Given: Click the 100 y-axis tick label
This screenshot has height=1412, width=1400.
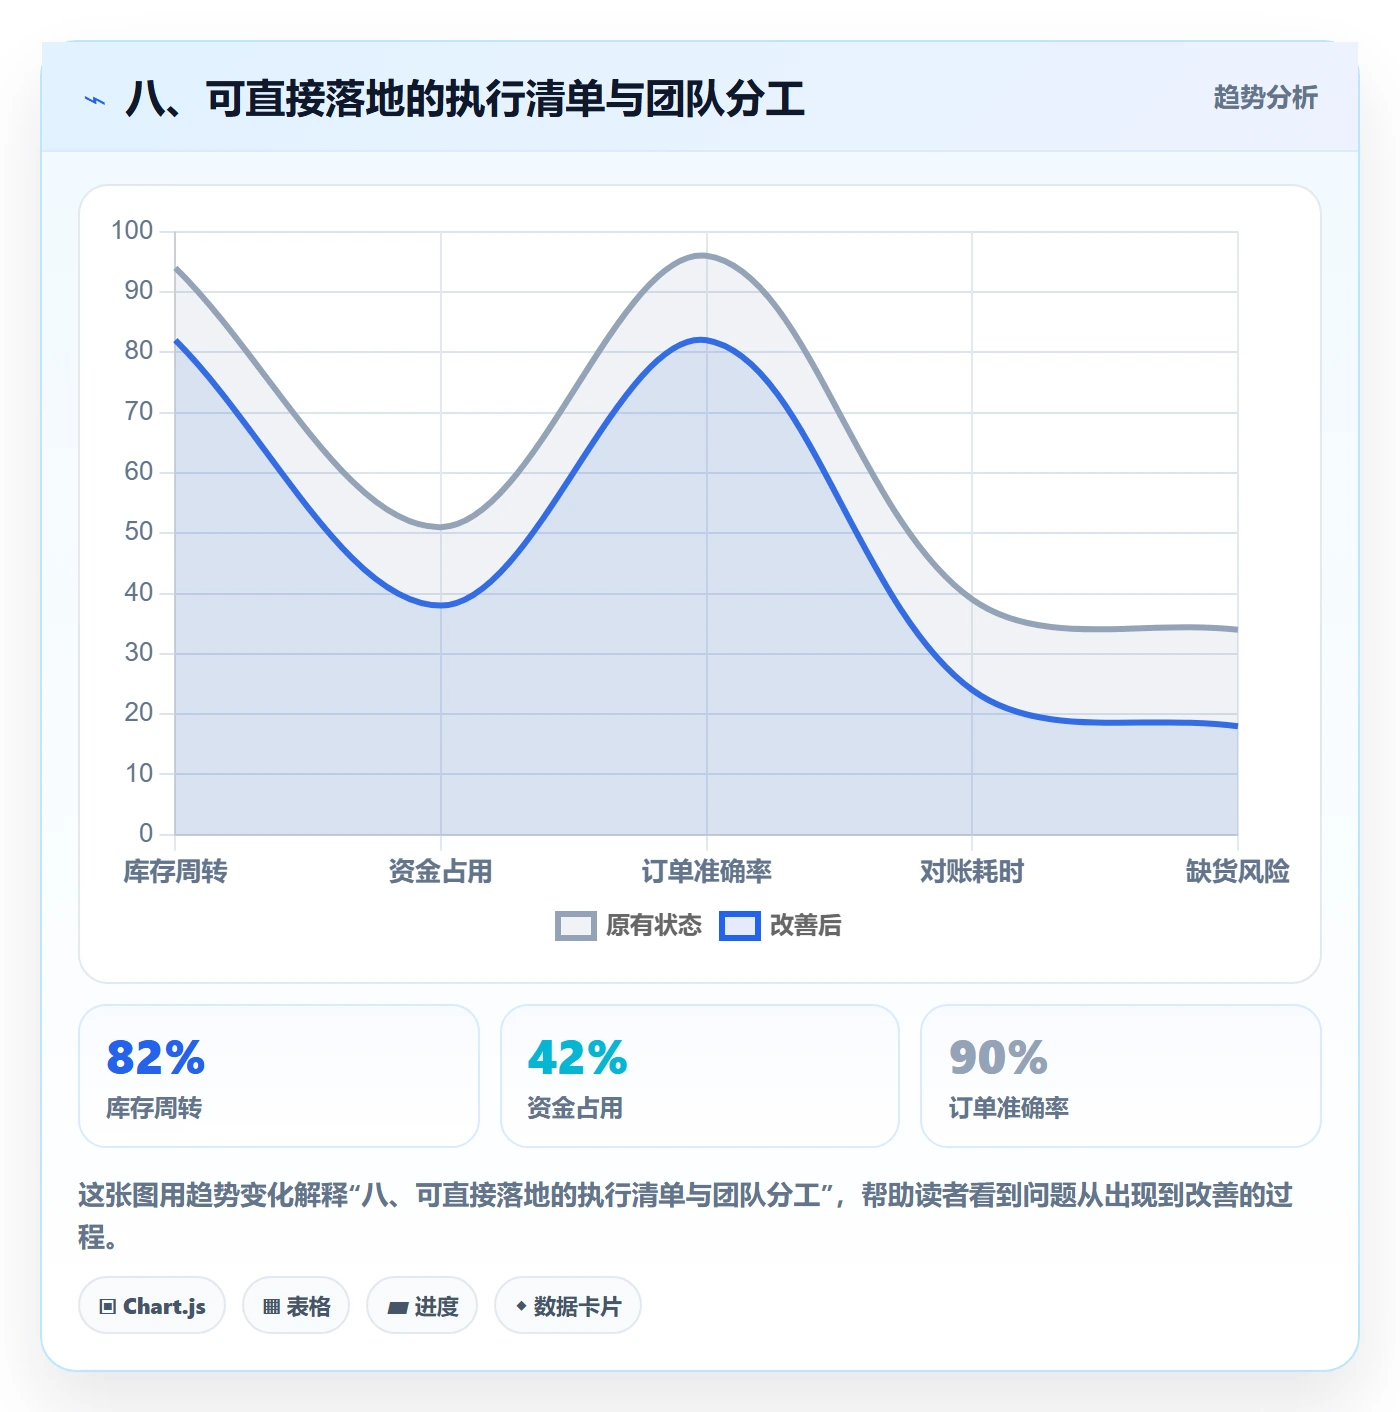Looking at the screenshot, I should pyautogui.click(x=132, y=231).
